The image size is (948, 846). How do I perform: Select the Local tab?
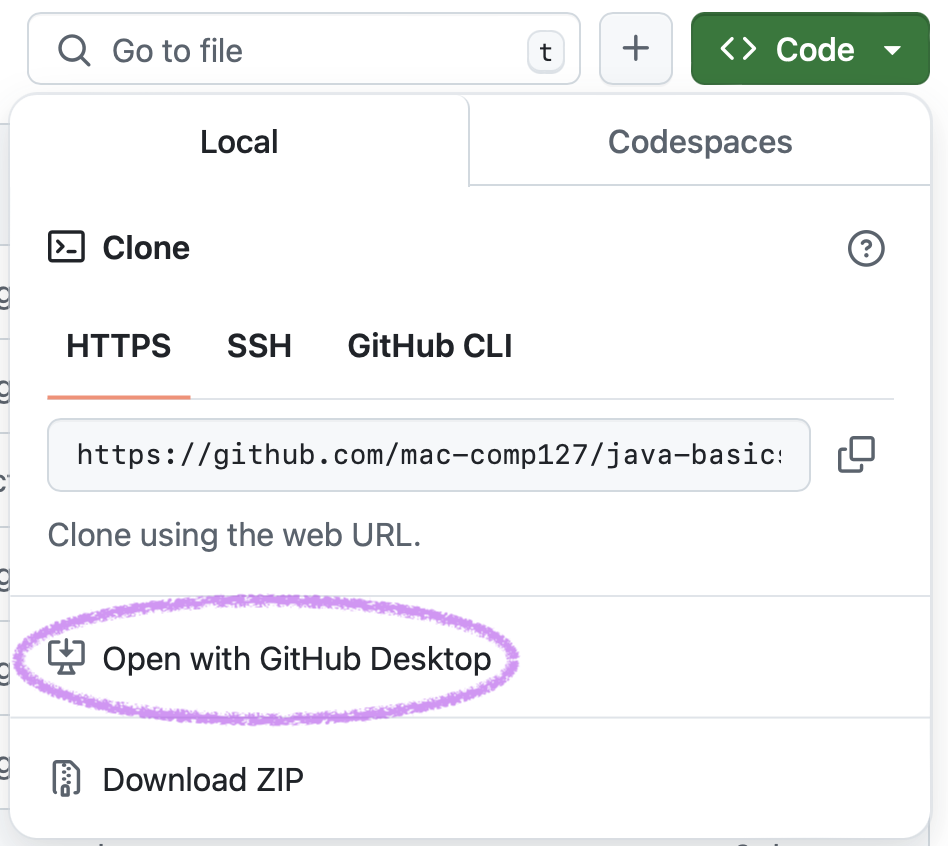click(x=238, y=141)
